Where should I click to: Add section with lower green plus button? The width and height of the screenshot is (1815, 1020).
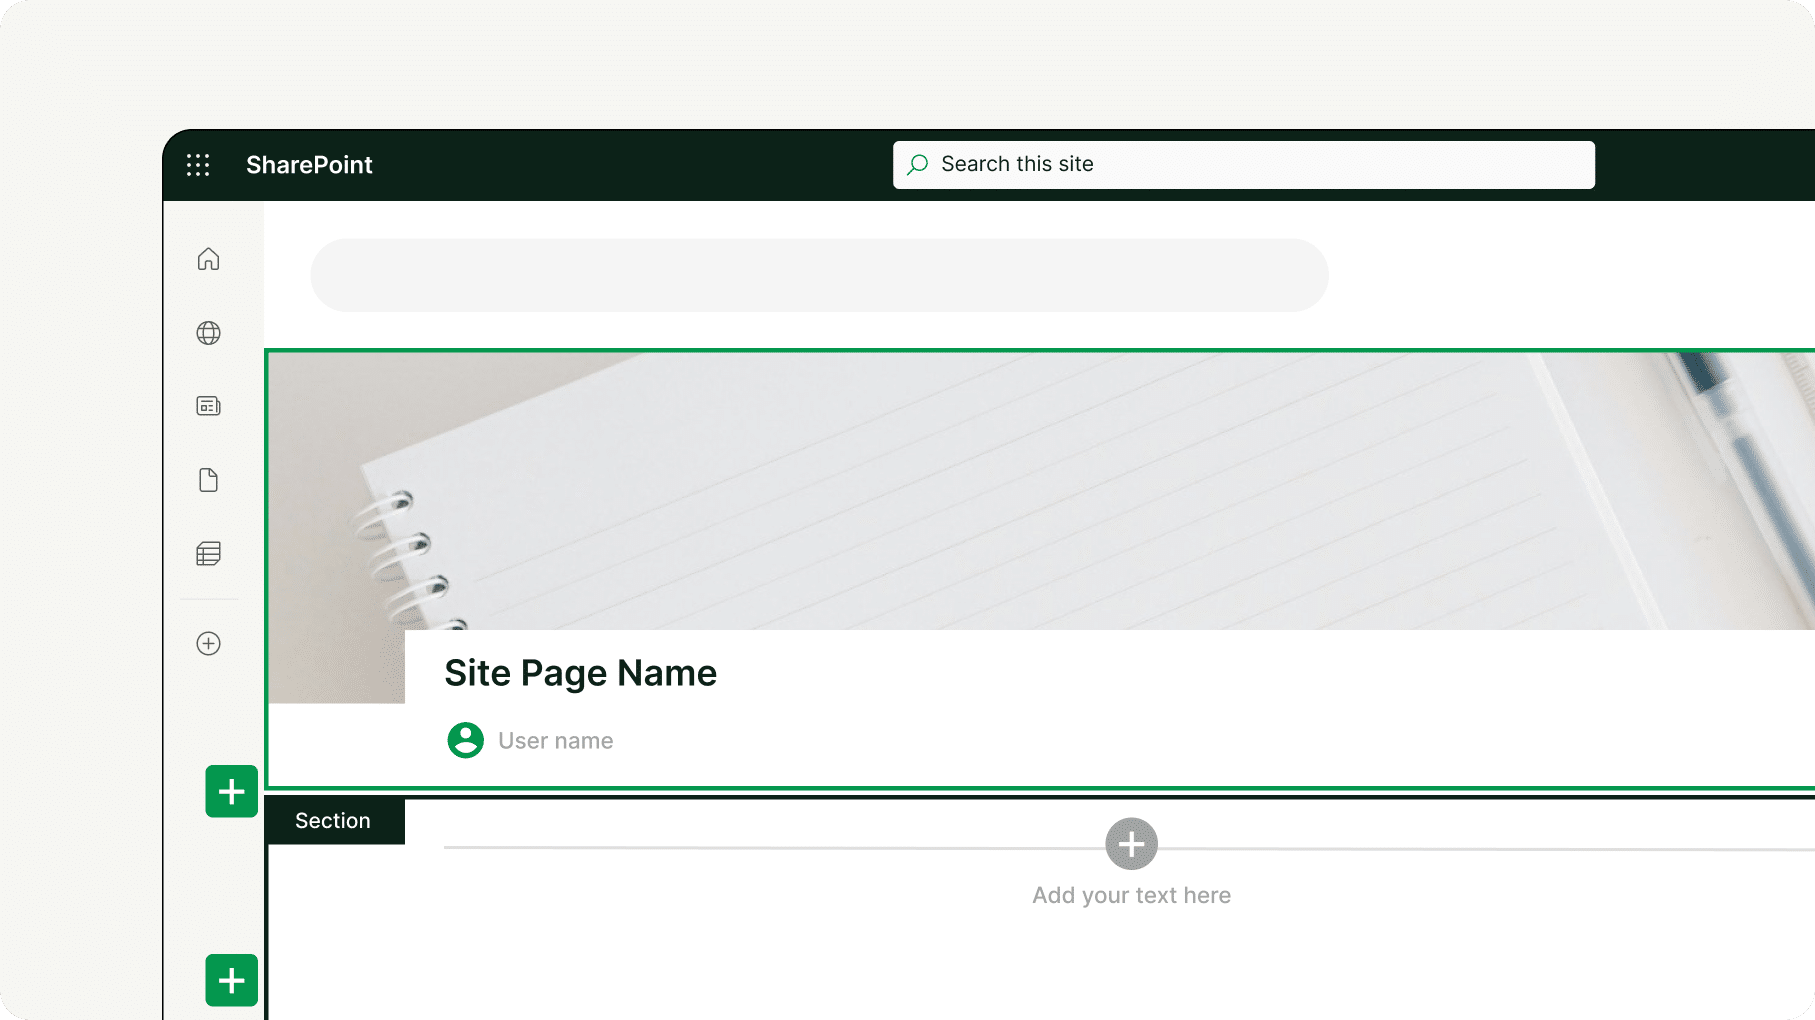[232, 980]
